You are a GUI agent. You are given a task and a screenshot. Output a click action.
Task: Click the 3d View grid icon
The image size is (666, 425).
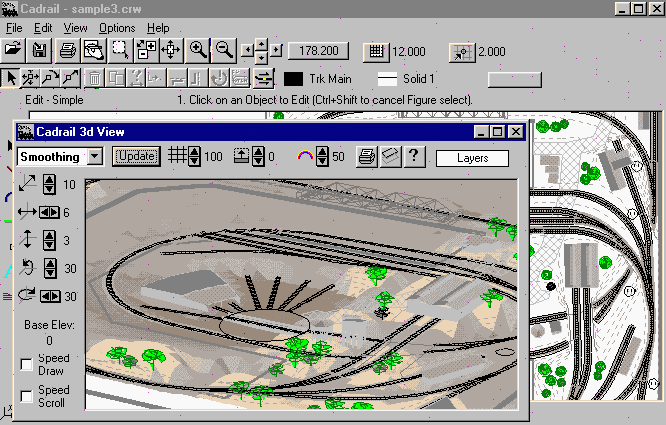[176, 155]
